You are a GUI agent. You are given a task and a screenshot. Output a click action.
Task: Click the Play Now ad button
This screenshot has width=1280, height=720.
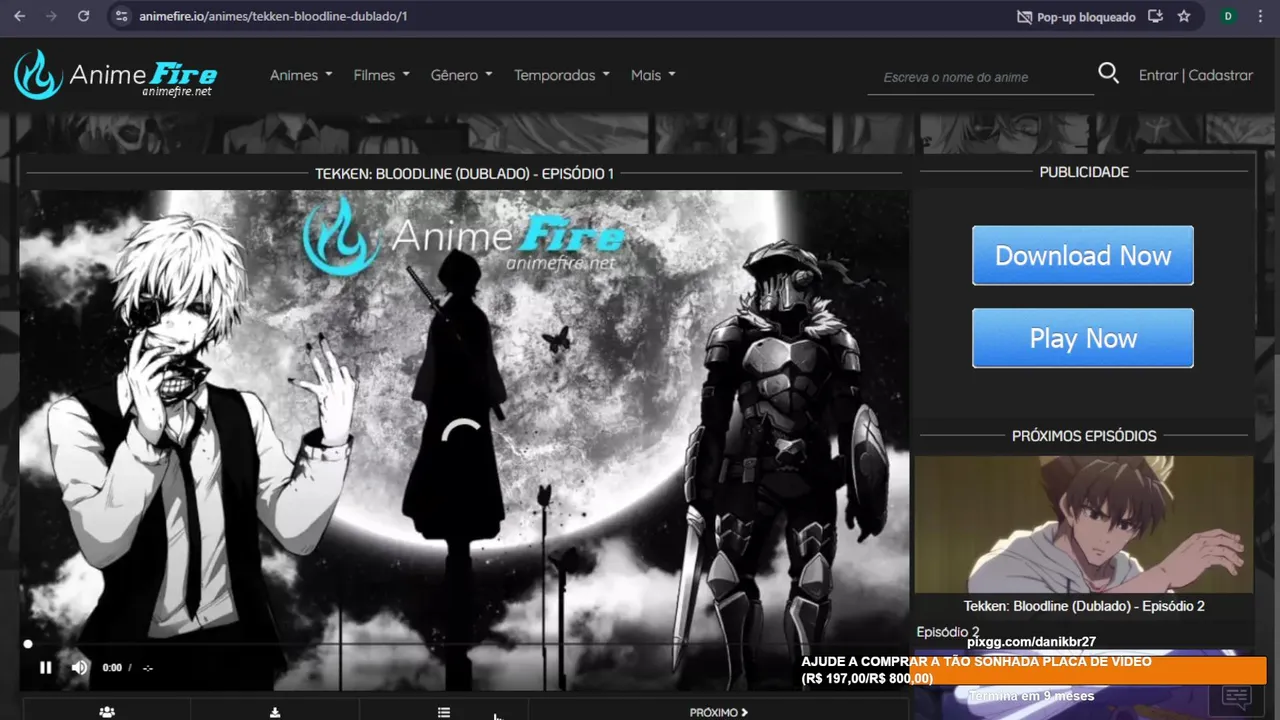1083,338
